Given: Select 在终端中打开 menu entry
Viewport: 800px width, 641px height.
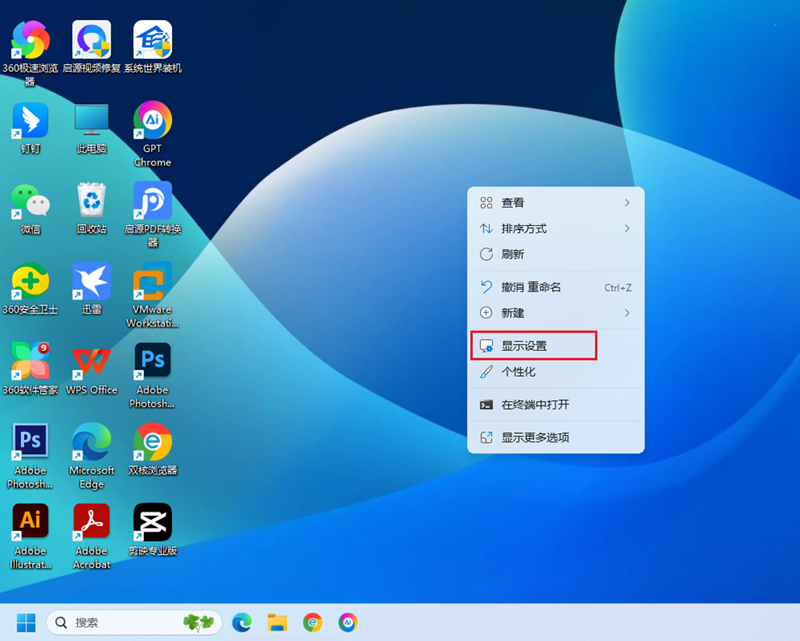Looking at the screenshot, I should 556,405.
